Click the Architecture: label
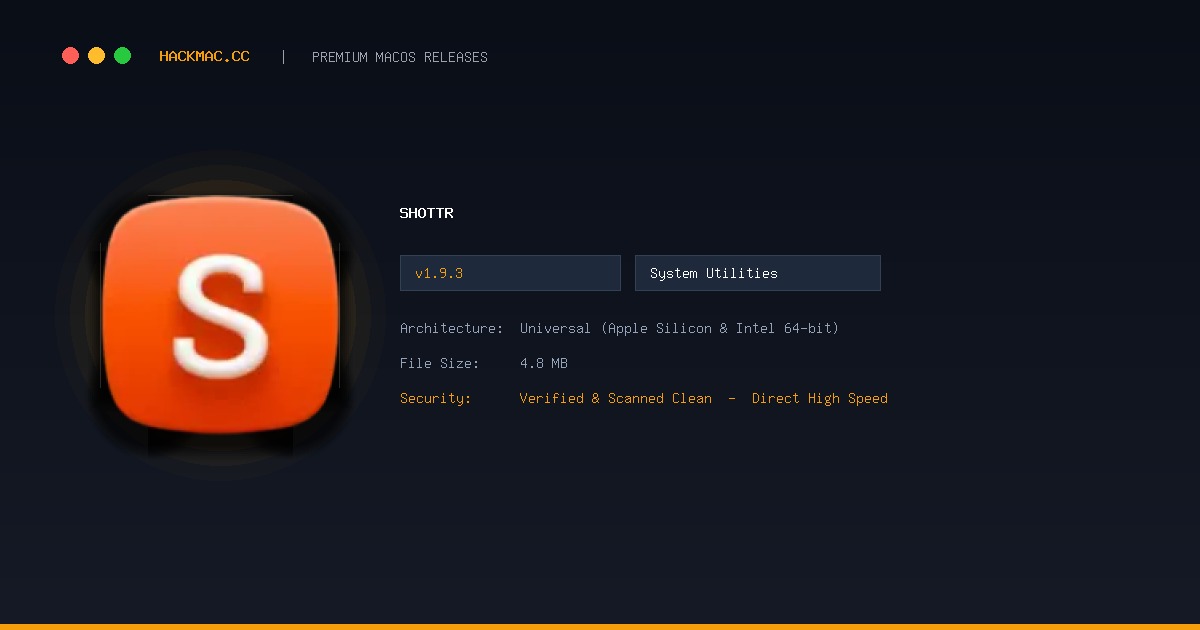Screen dimensions: 1200x630 click(x=451, y=328)
